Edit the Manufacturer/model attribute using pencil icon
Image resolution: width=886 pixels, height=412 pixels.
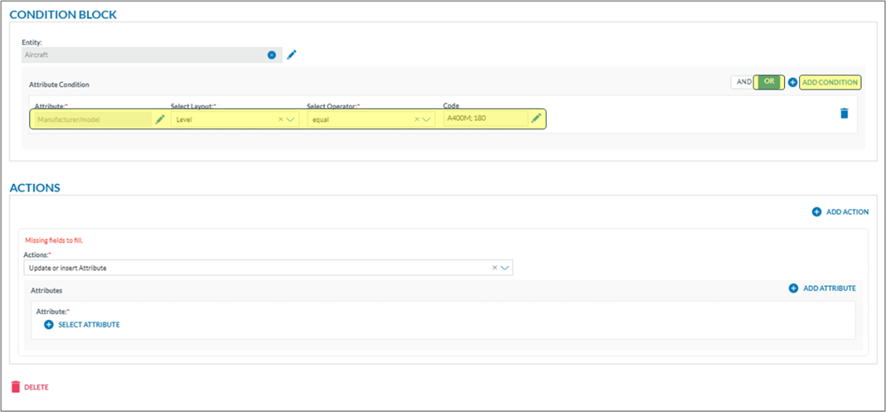click(159, 119)
